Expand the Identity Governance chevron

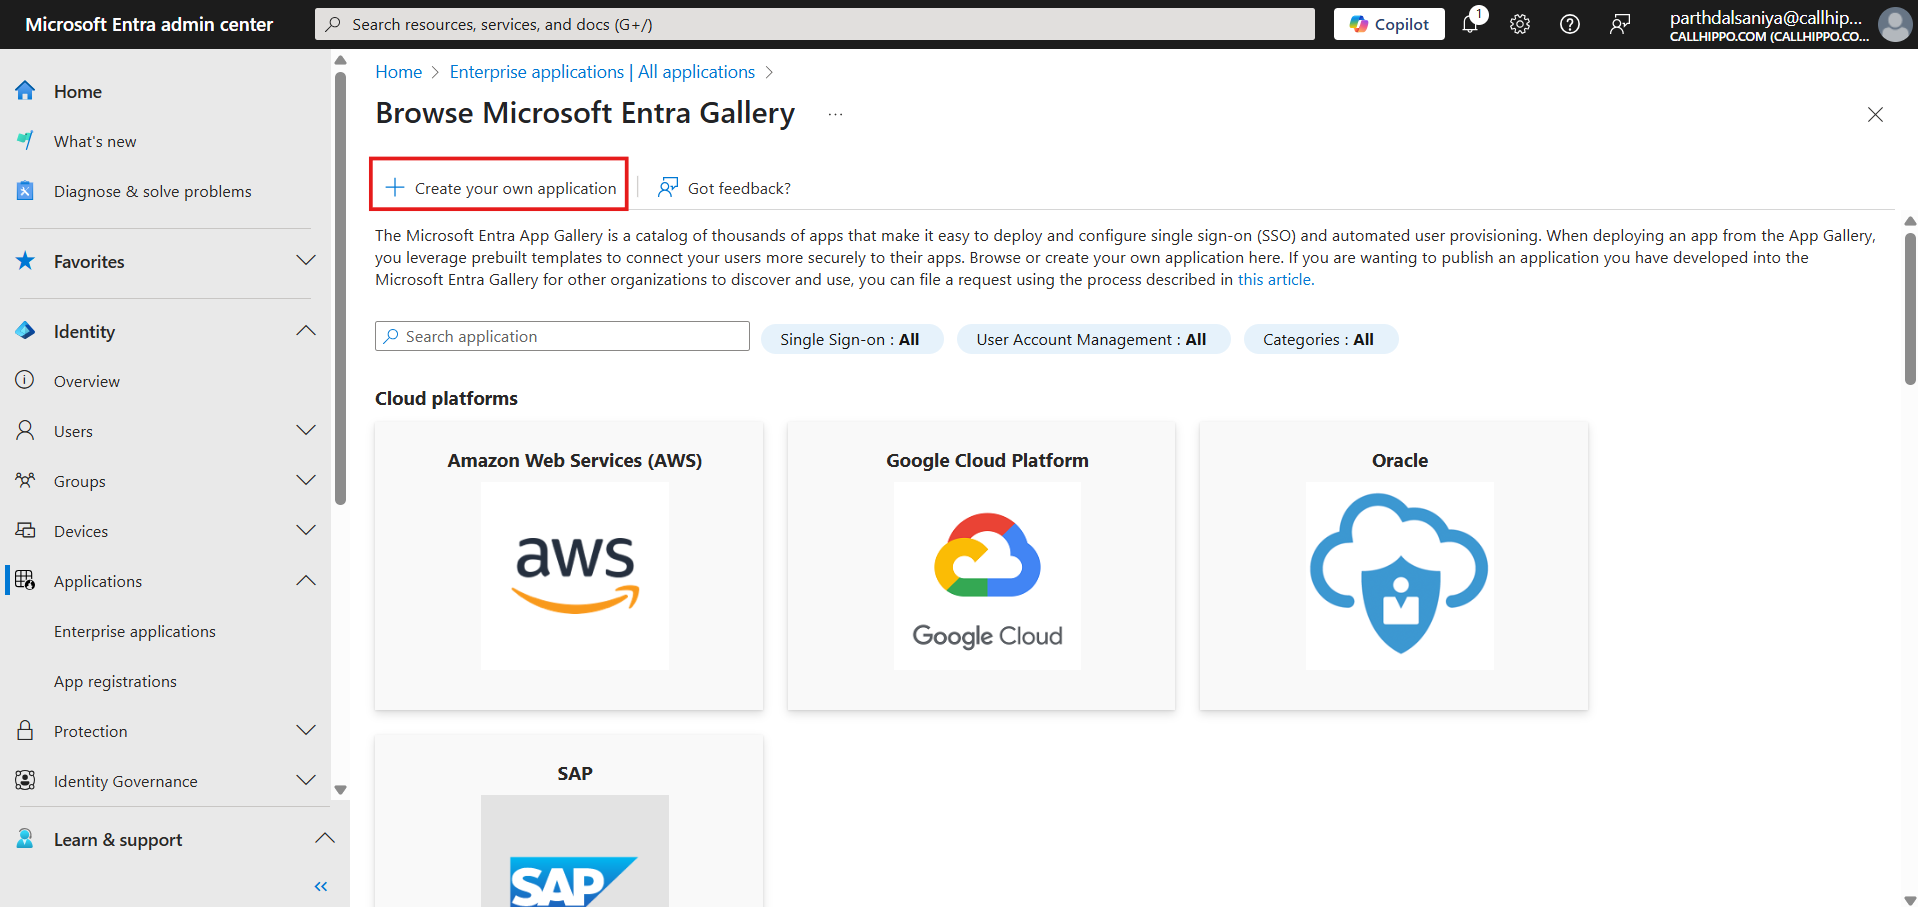click(306, 781)
